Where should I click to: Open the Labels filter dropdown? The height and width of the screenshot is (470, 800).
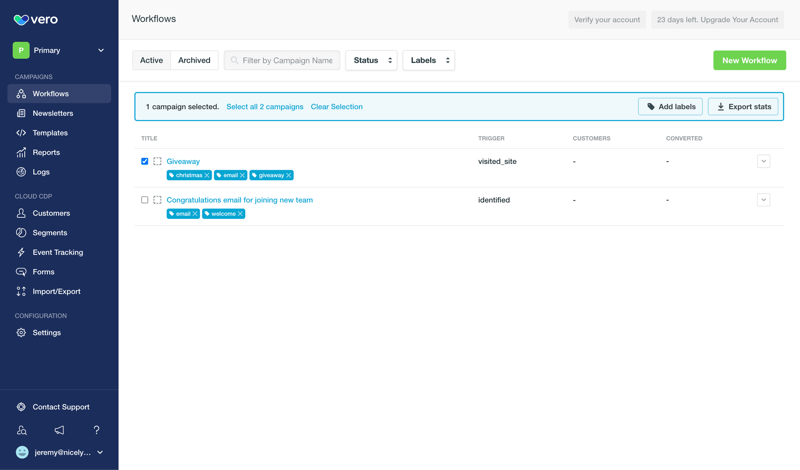[x=428, y=60]
